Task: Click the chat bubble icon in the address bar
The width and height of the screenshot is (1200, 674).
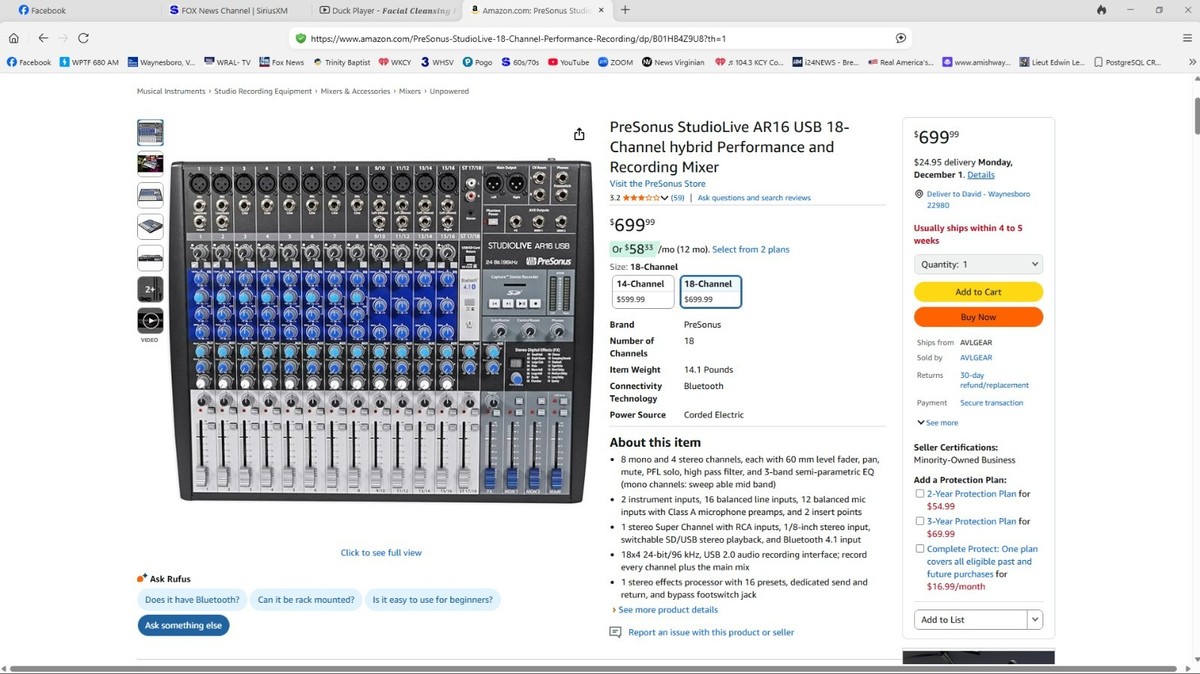Action: pos(901,38)
